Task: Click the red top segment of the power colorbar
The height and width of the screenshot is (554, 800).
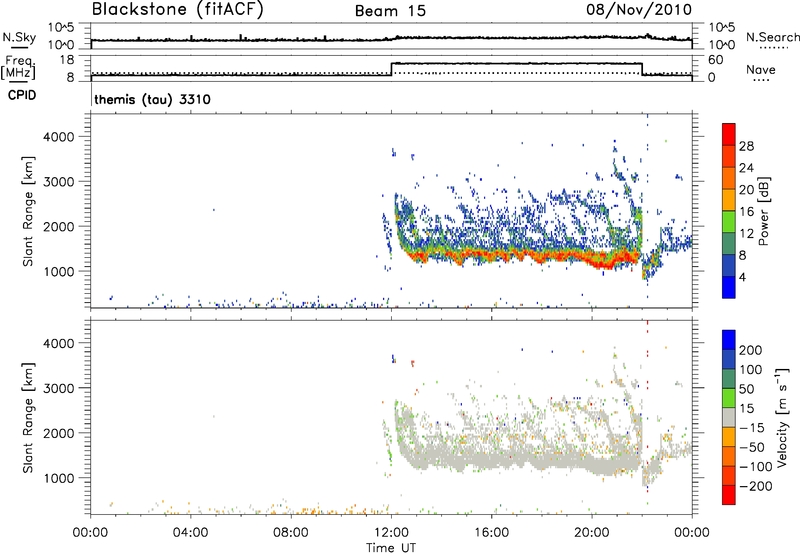Action: click(x=729, y=135)
